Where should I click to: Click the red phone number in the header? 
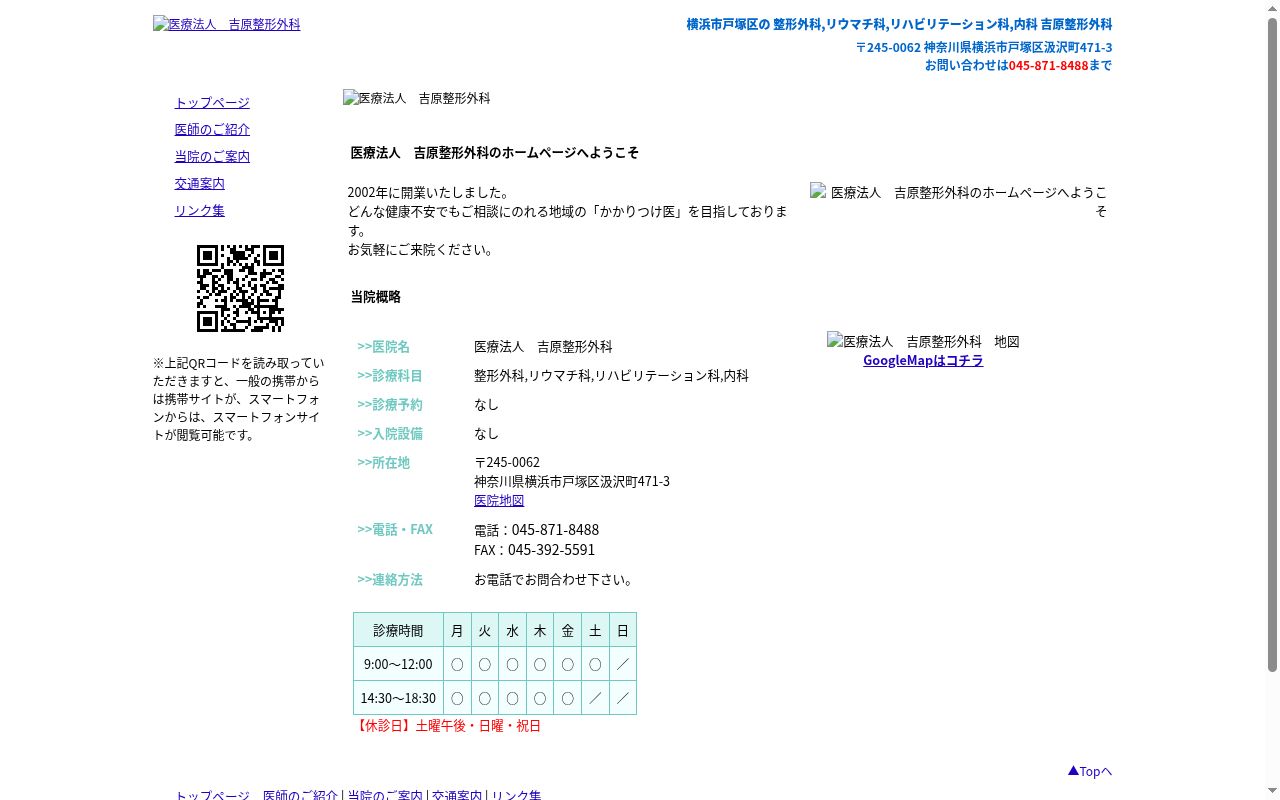tap(1048, 65)
